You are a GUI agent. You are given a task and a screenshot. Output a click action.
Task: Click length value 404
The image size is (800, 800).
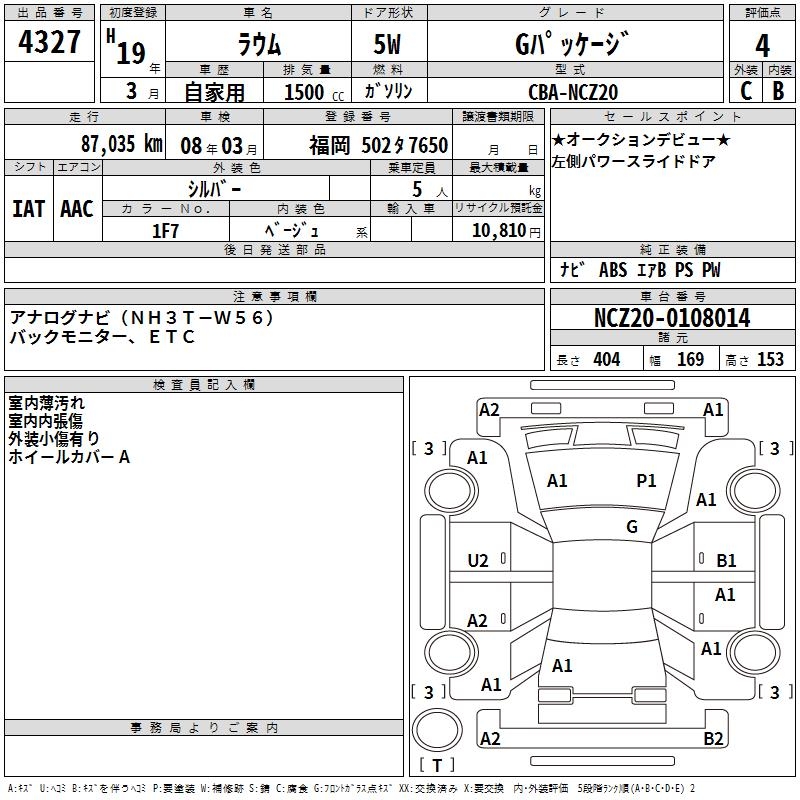(x=607, y=360)
